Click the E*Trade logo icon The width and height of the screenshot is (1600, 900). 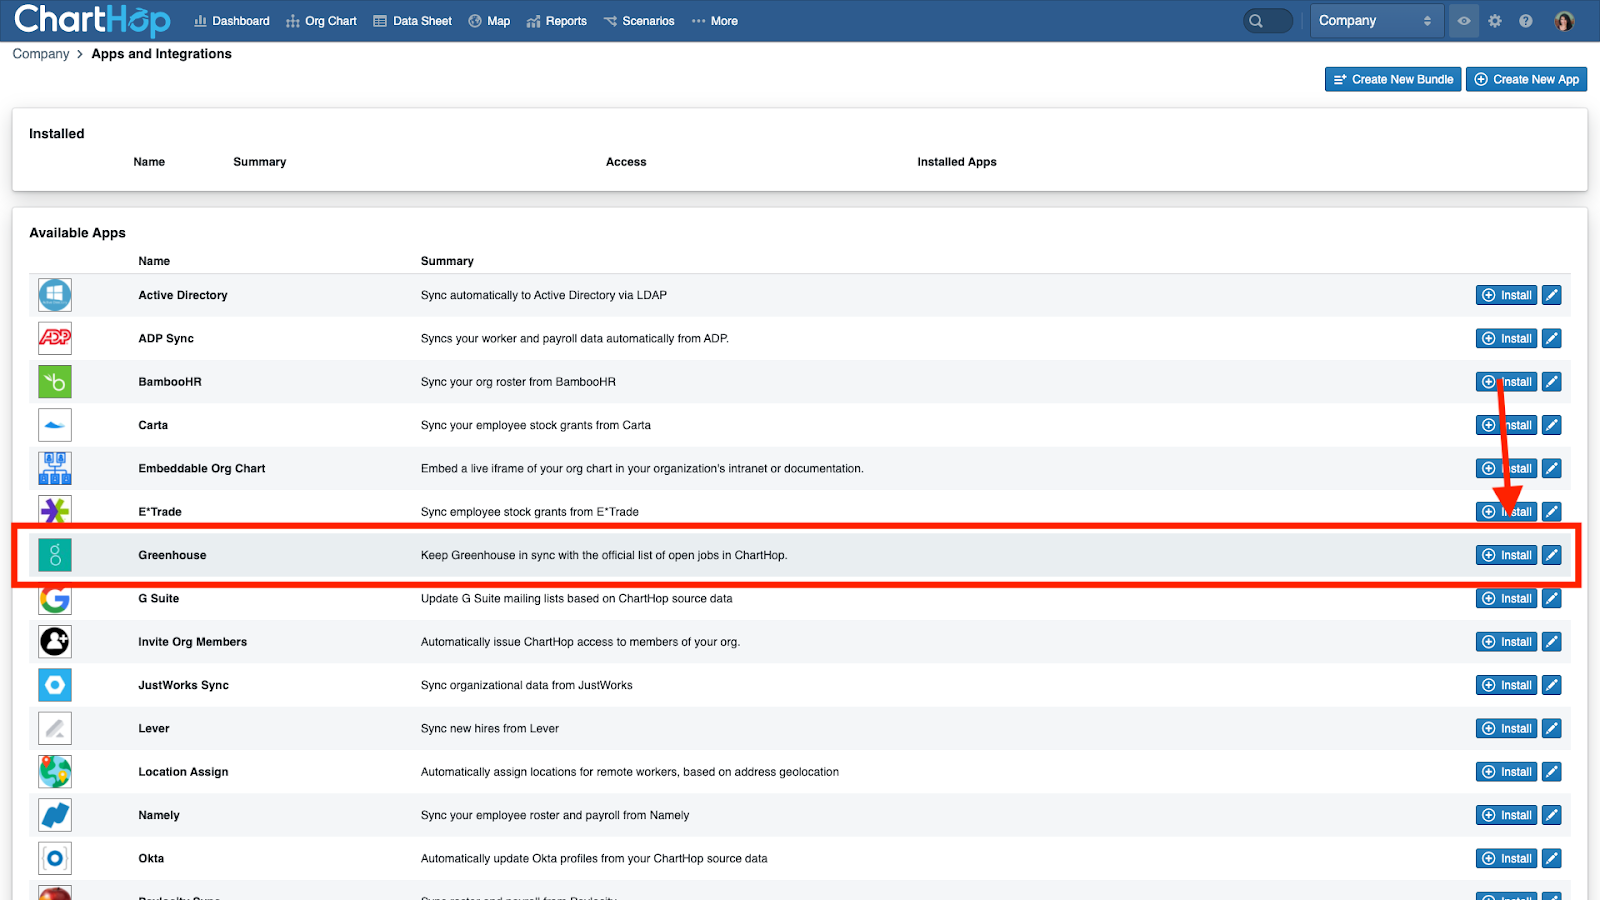point(55,511)
